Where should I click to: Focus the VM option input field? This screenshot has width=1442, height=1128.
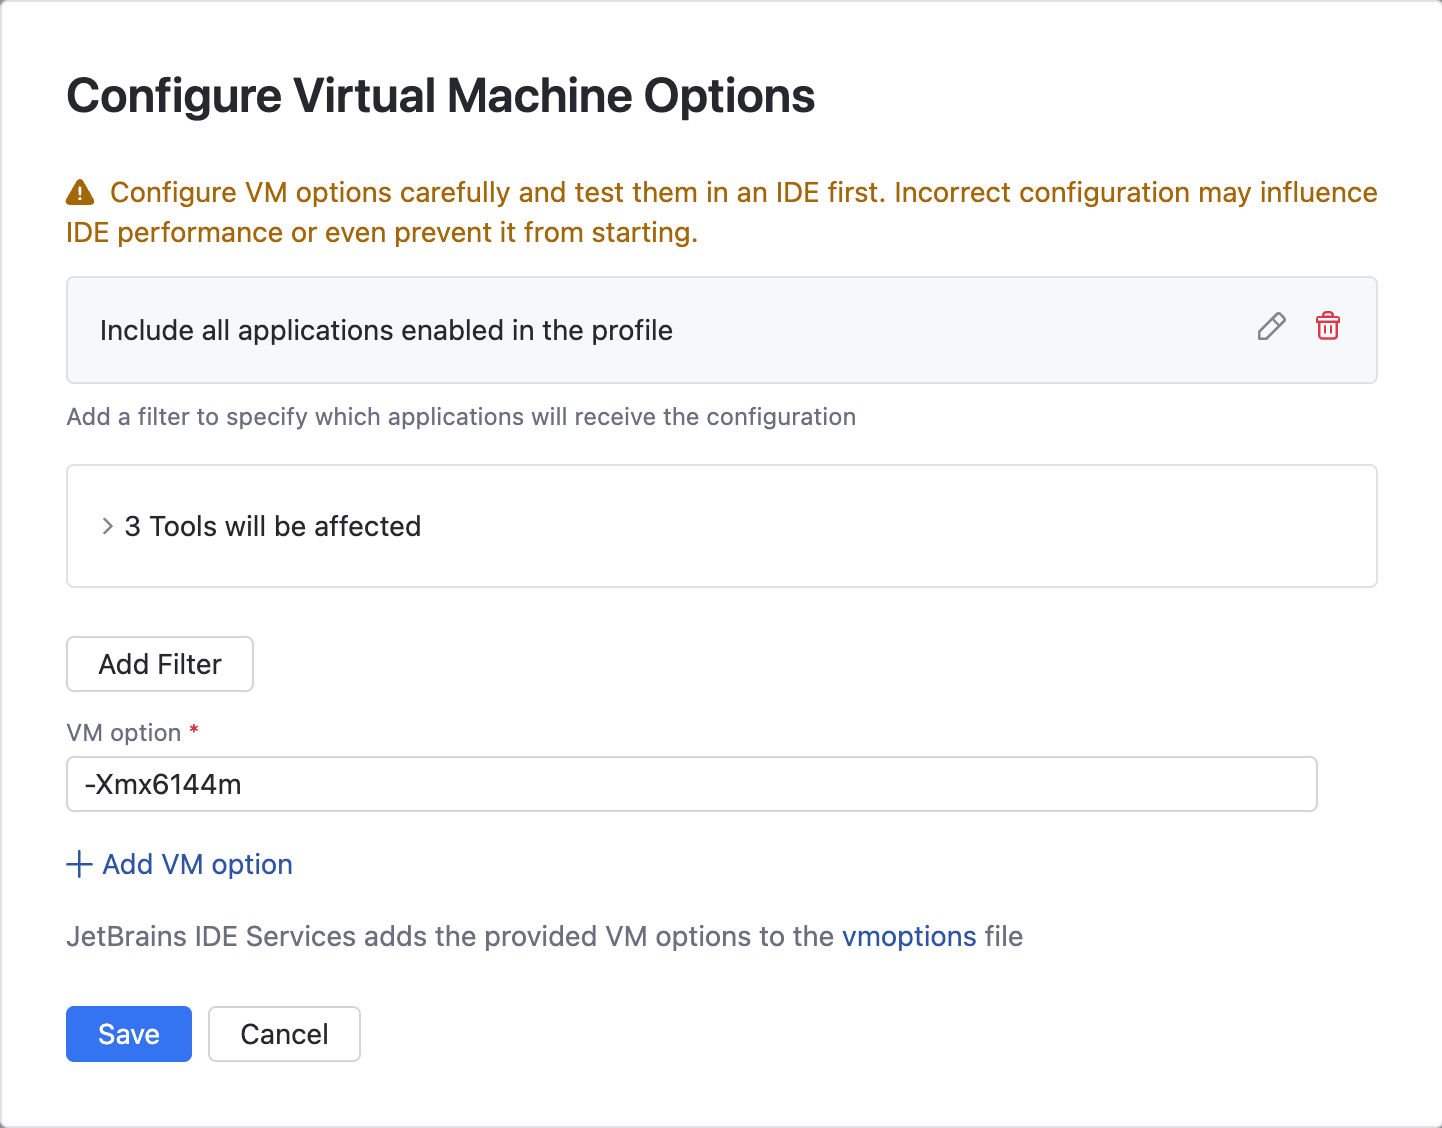coord(691,784)
